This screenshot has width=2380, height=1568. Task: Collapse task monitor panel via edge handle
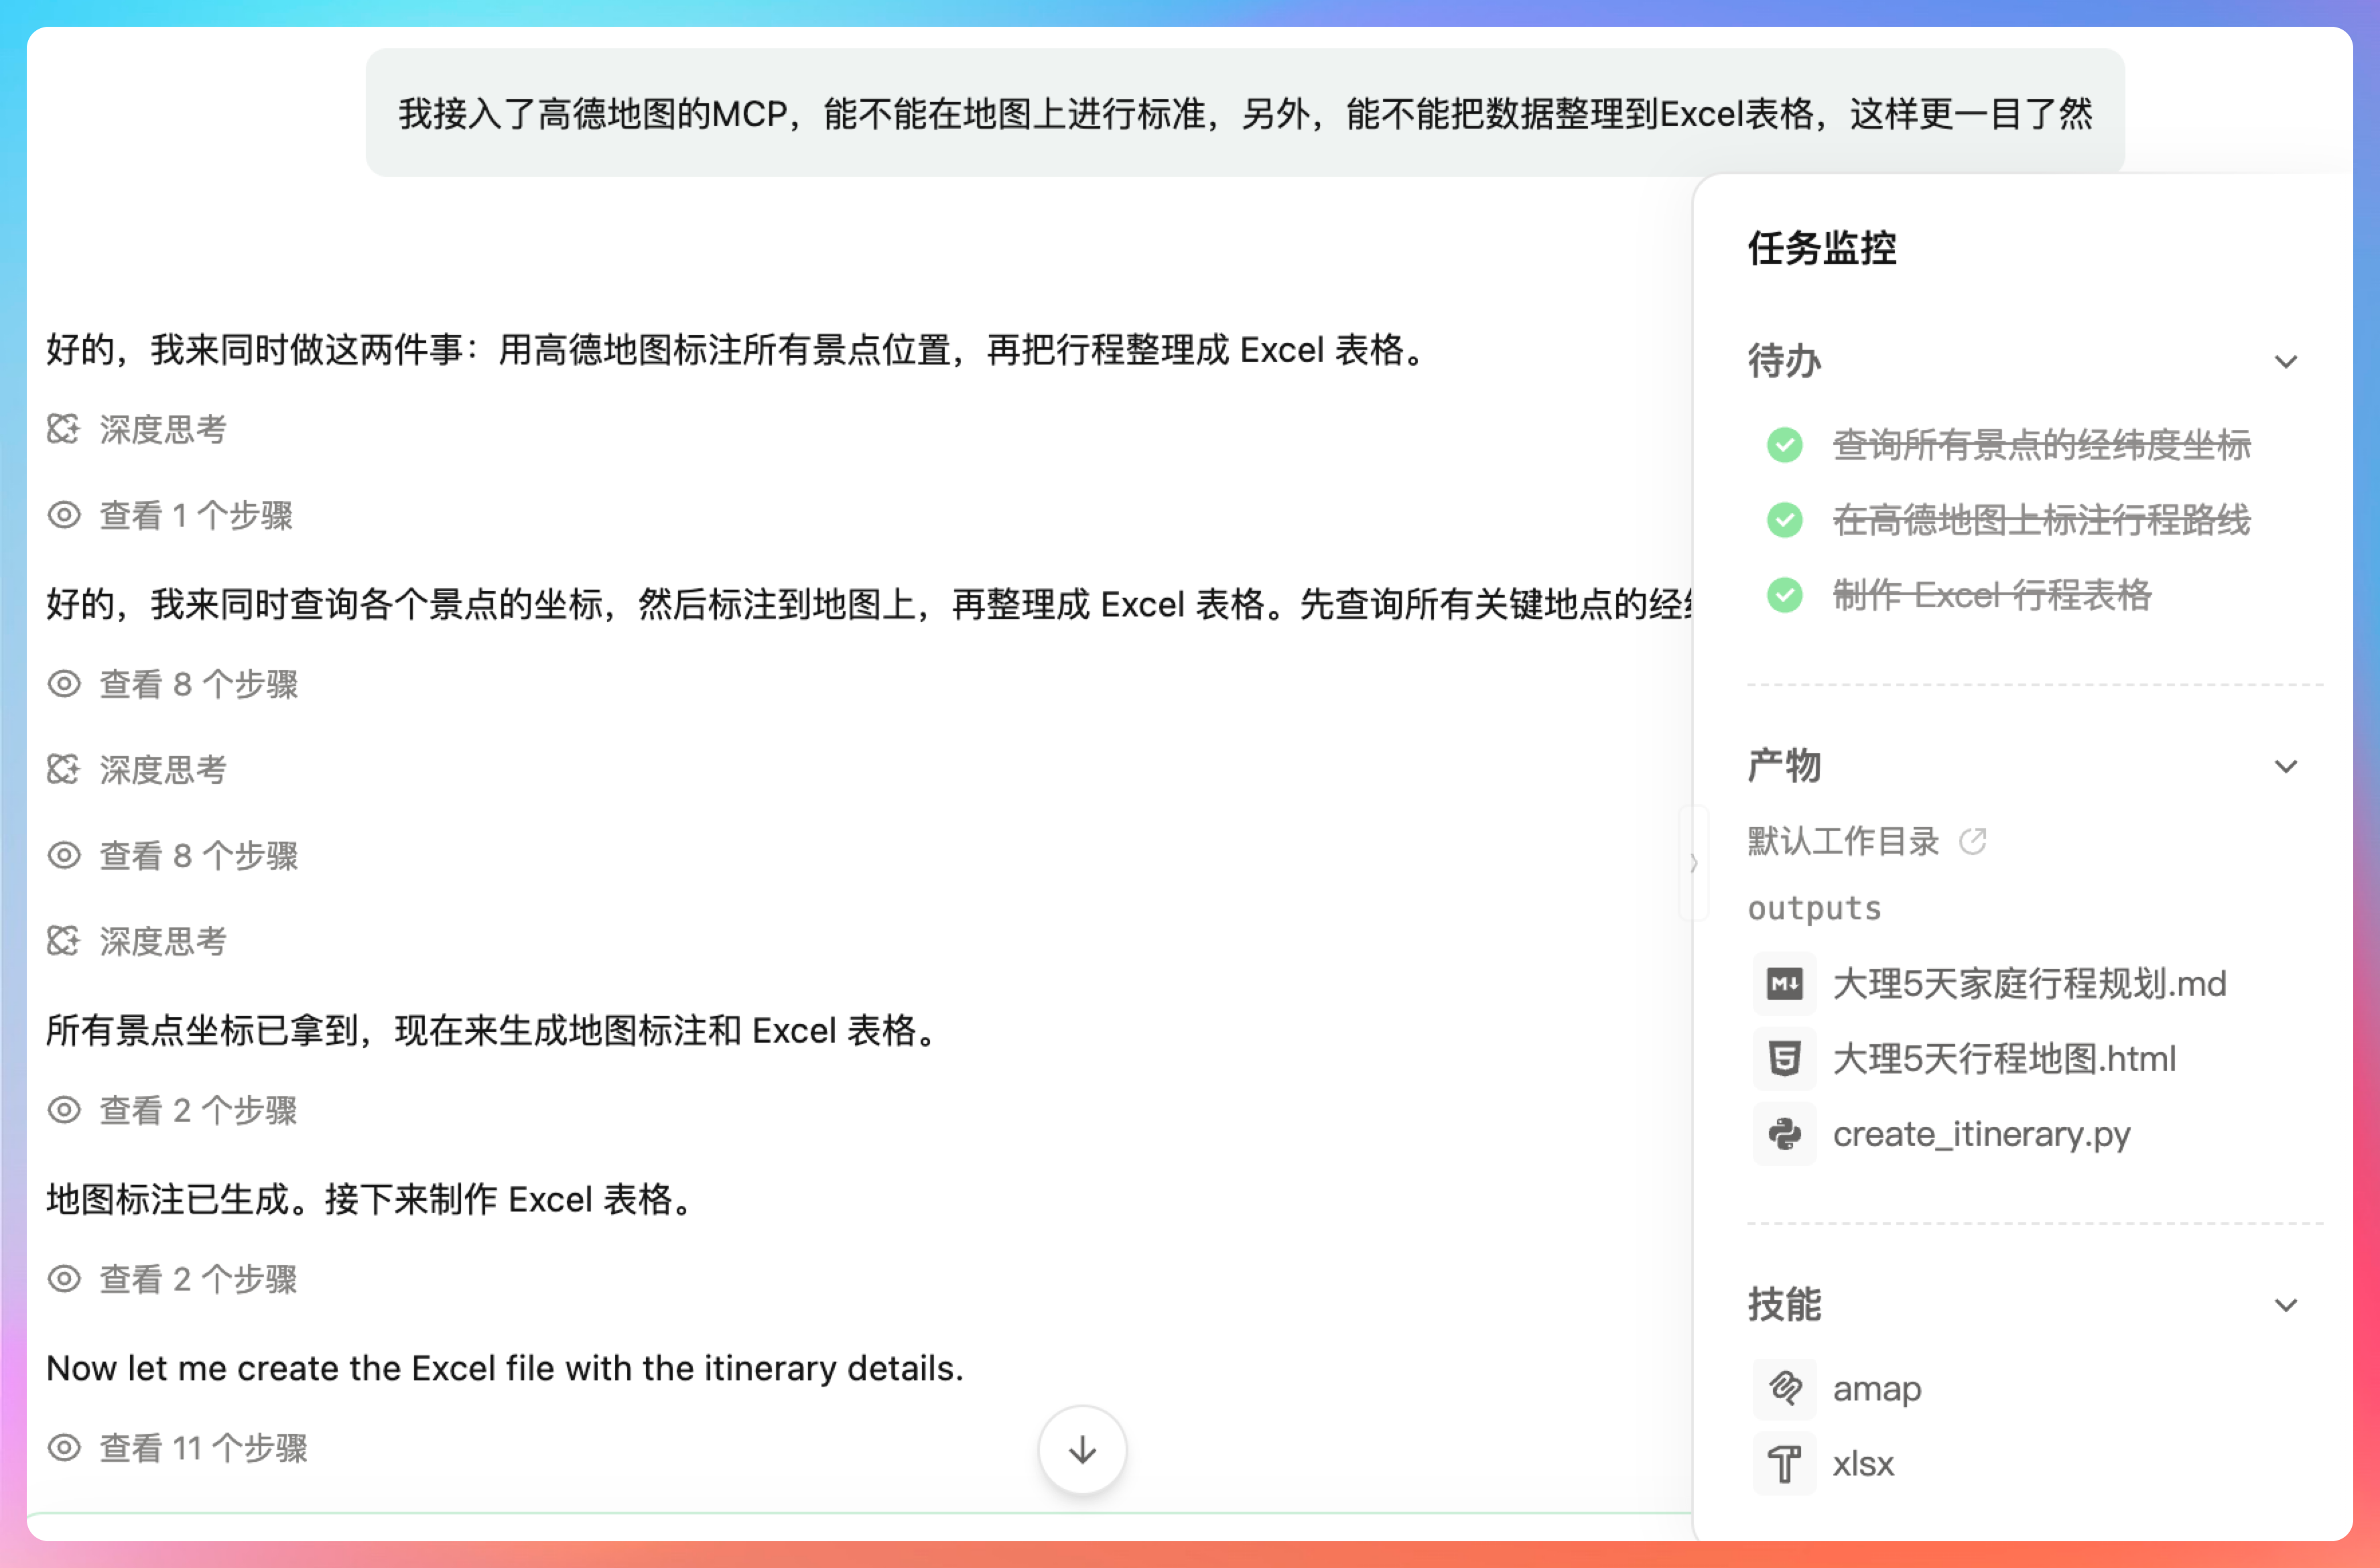coord(1693,863)
